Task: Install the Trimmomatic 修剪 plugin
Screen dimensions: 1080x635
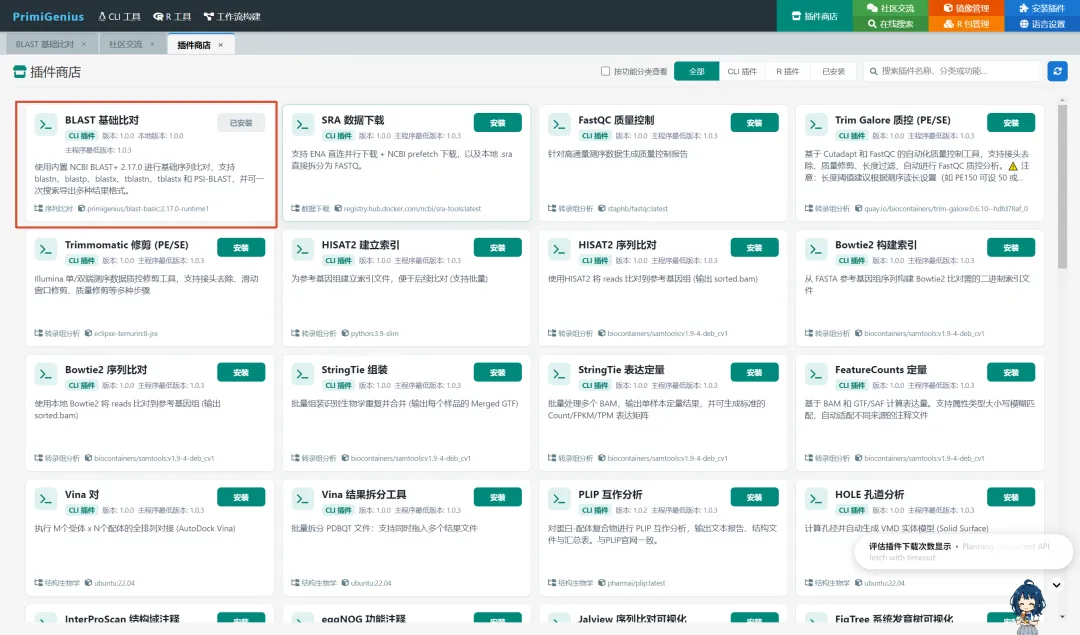Action: 240,247
